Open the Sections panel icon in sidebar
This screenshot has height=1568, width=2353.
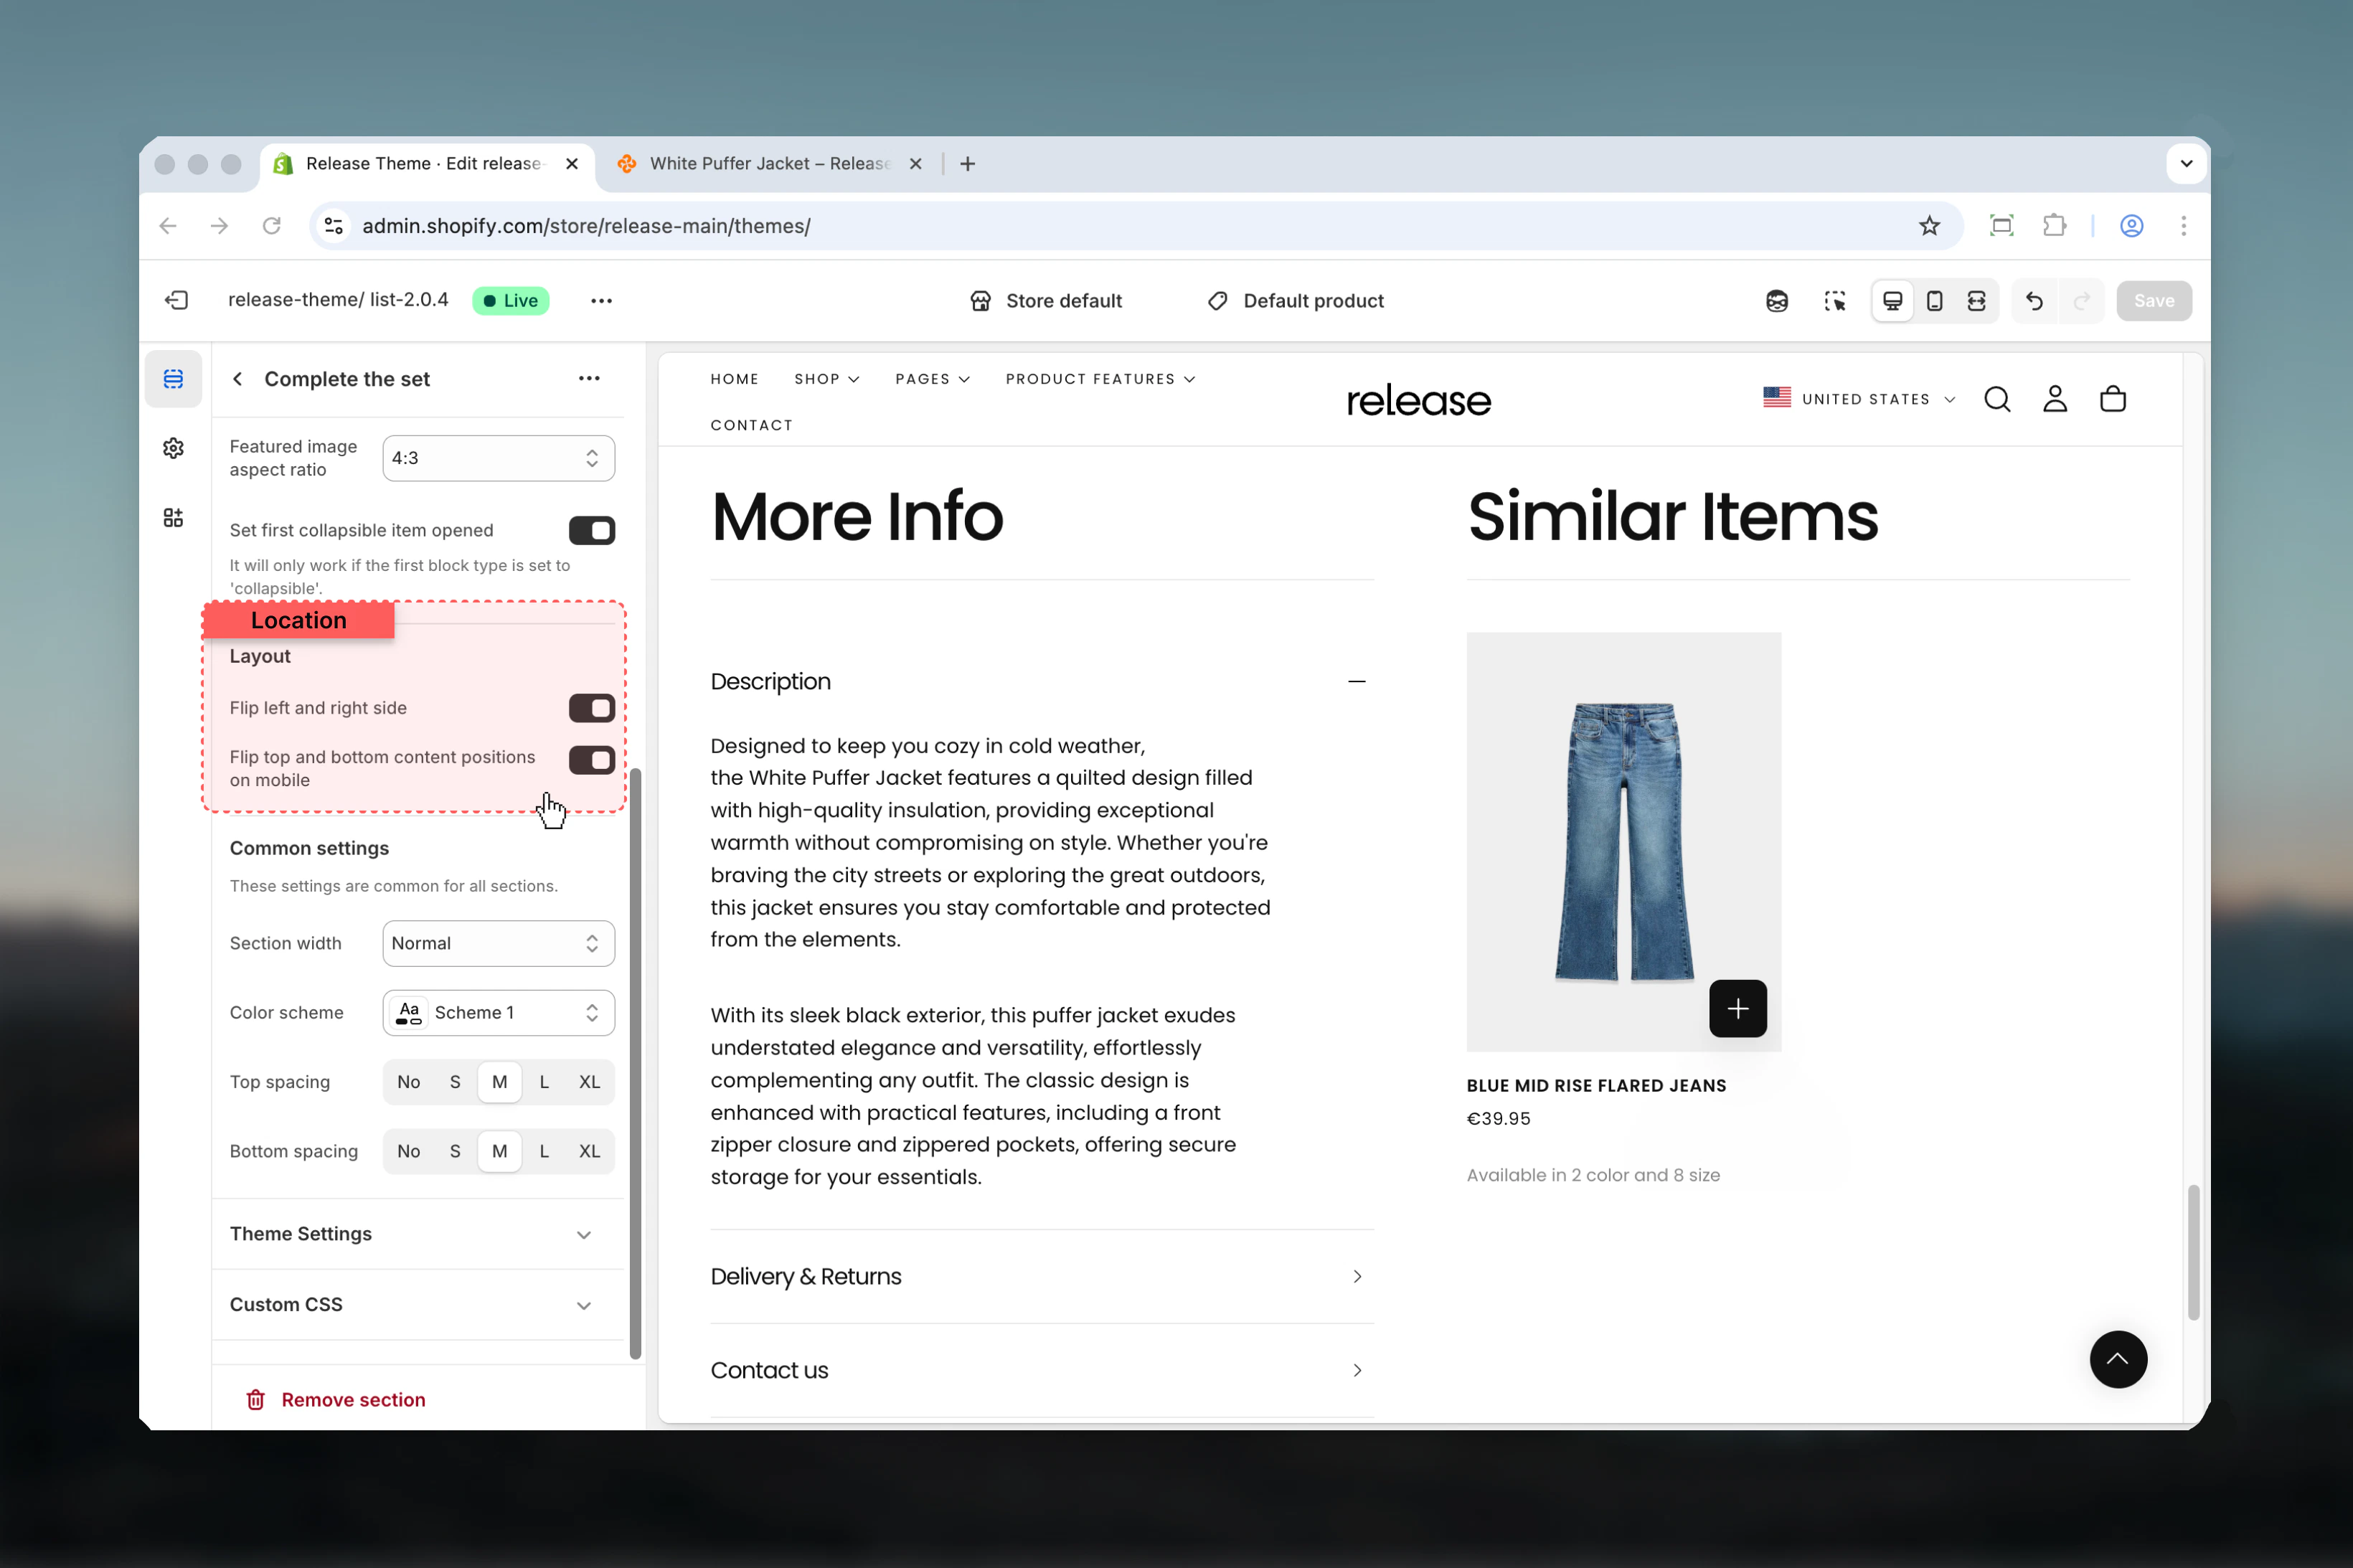click(173, 379)
